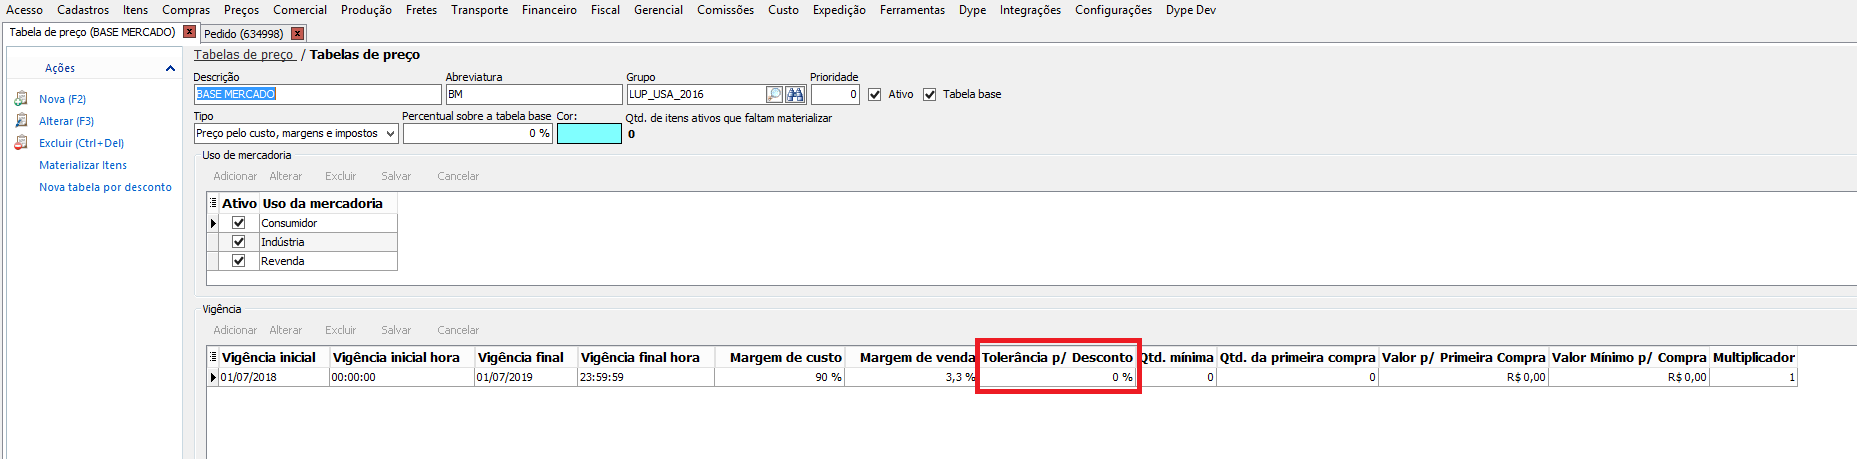
Task: Open the Financeiro menu
Action: (x=549, y=10)
